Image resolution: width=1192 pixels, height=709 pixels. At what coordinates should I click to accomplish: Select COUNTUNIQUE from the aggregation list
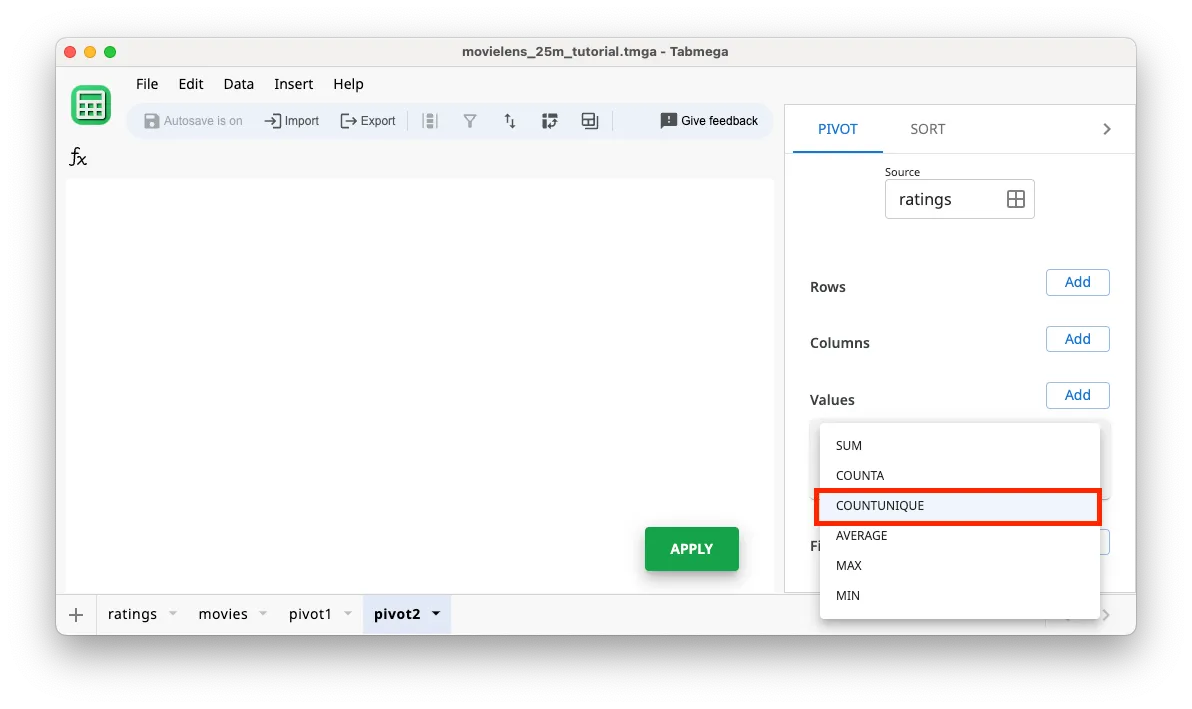click(880, 506)
